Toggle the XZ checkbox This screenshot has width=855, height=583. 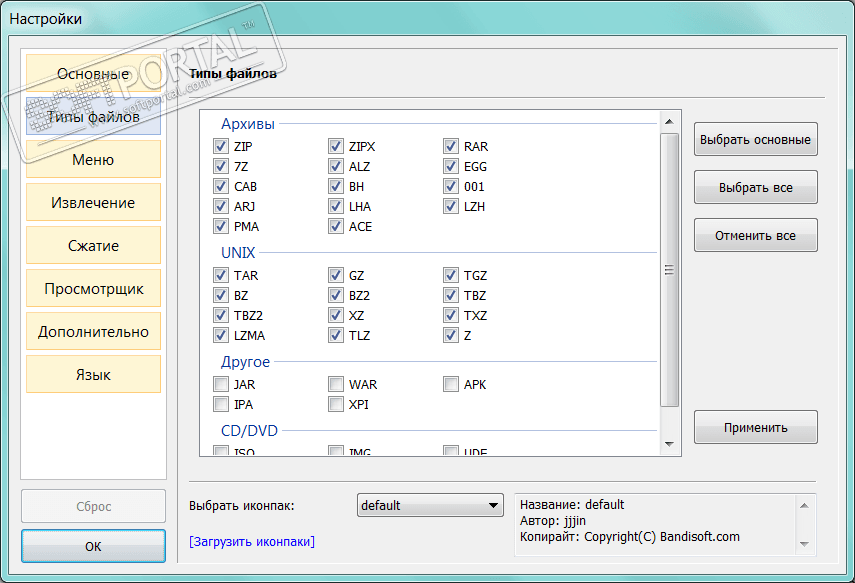[336, 315]
